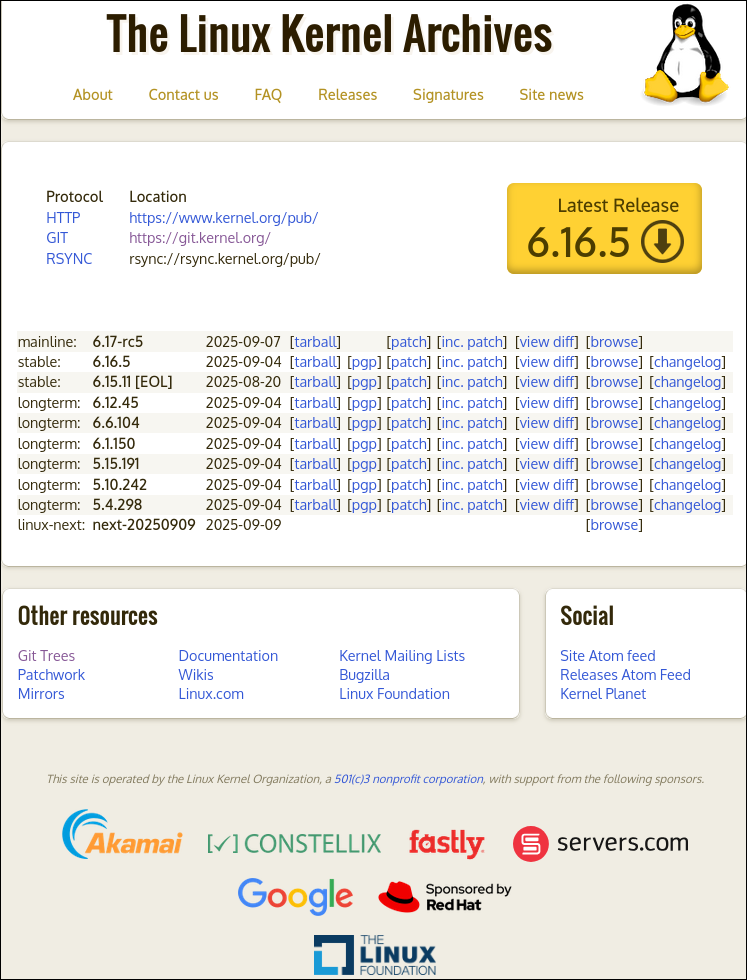Open the Git Trees resource link
Viewport: 747px width, 980px height.
coord(46,656)
